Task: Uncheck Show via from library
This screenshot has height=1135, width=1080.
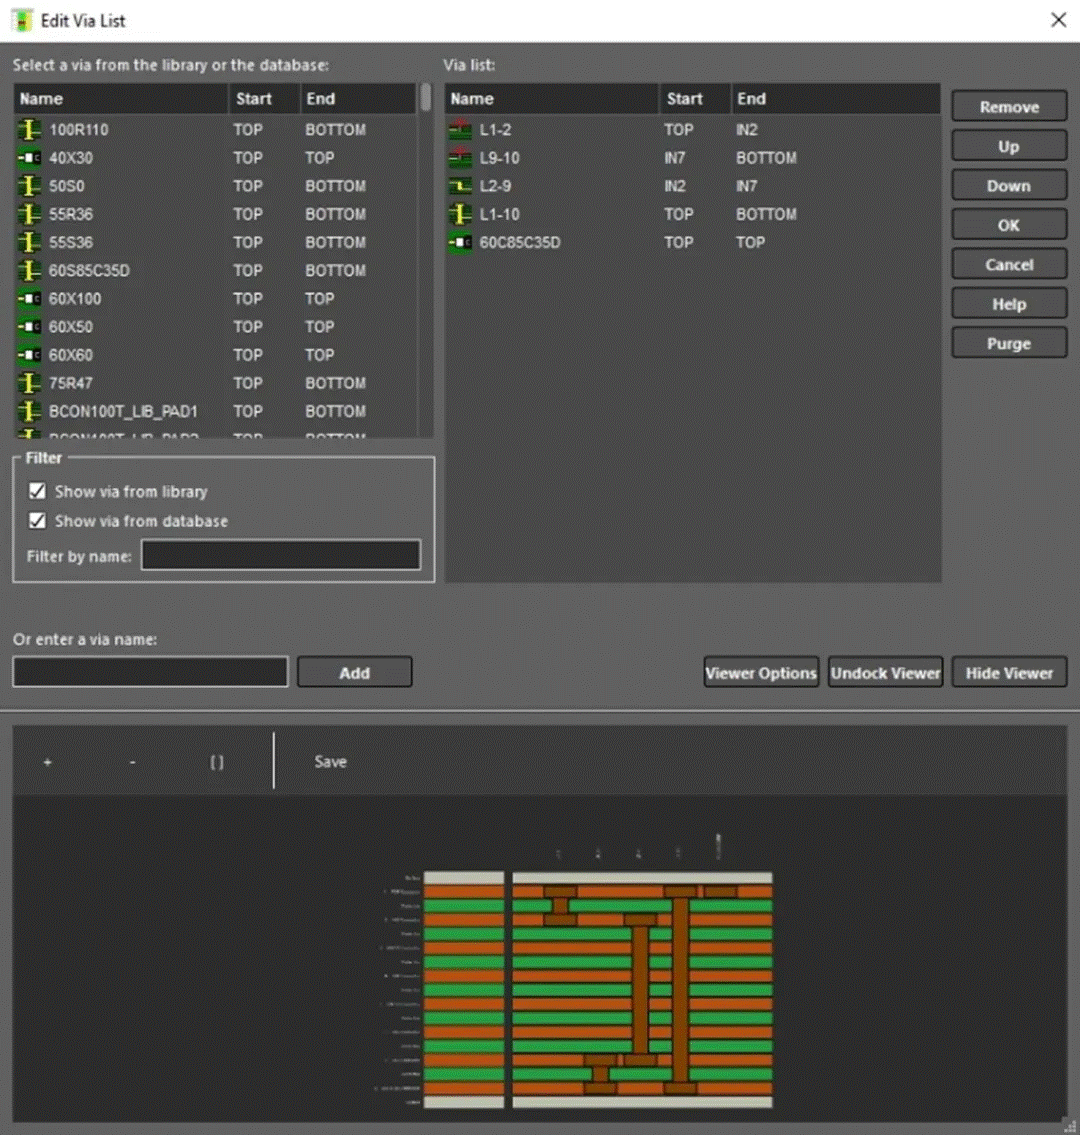Action: [38, 492]
